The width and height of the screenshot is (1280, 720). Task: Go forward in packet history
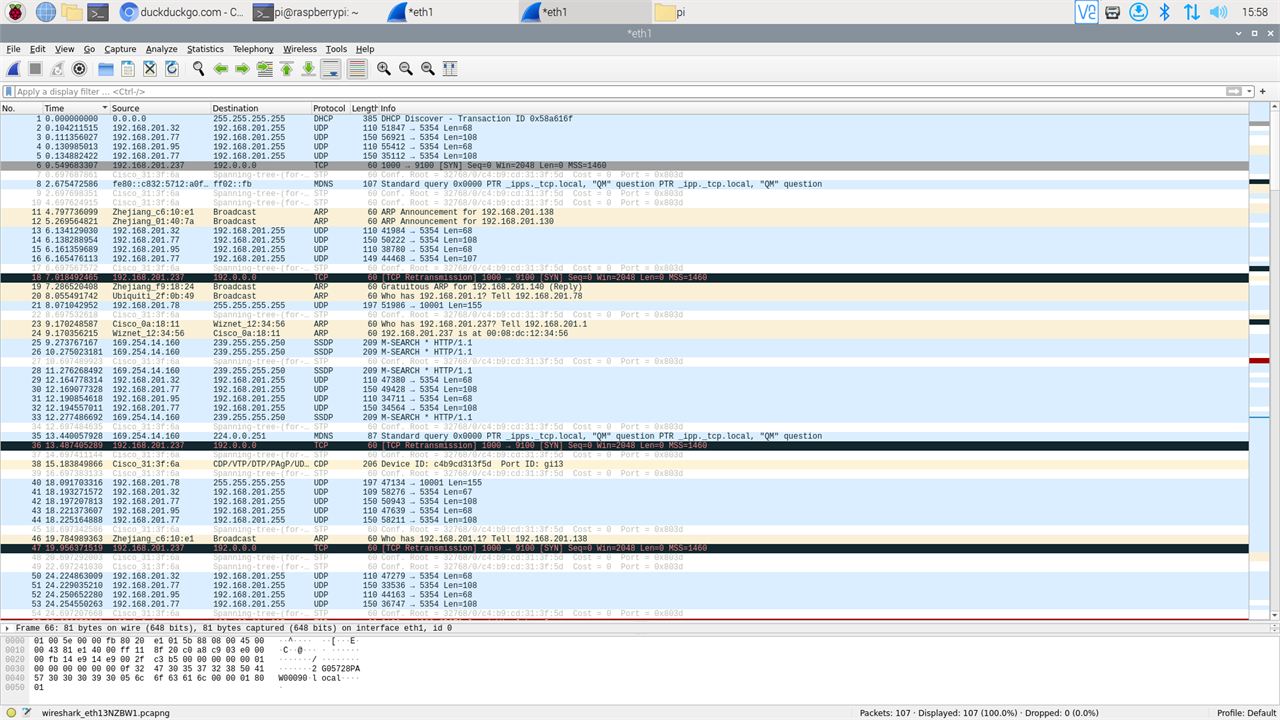242,69
